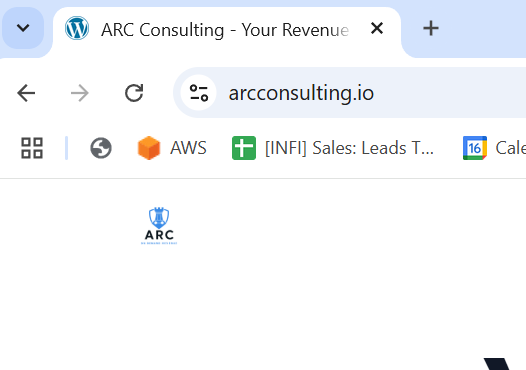
Task: Focus the arcconsulting.io address bar
Action: point(349,93)
